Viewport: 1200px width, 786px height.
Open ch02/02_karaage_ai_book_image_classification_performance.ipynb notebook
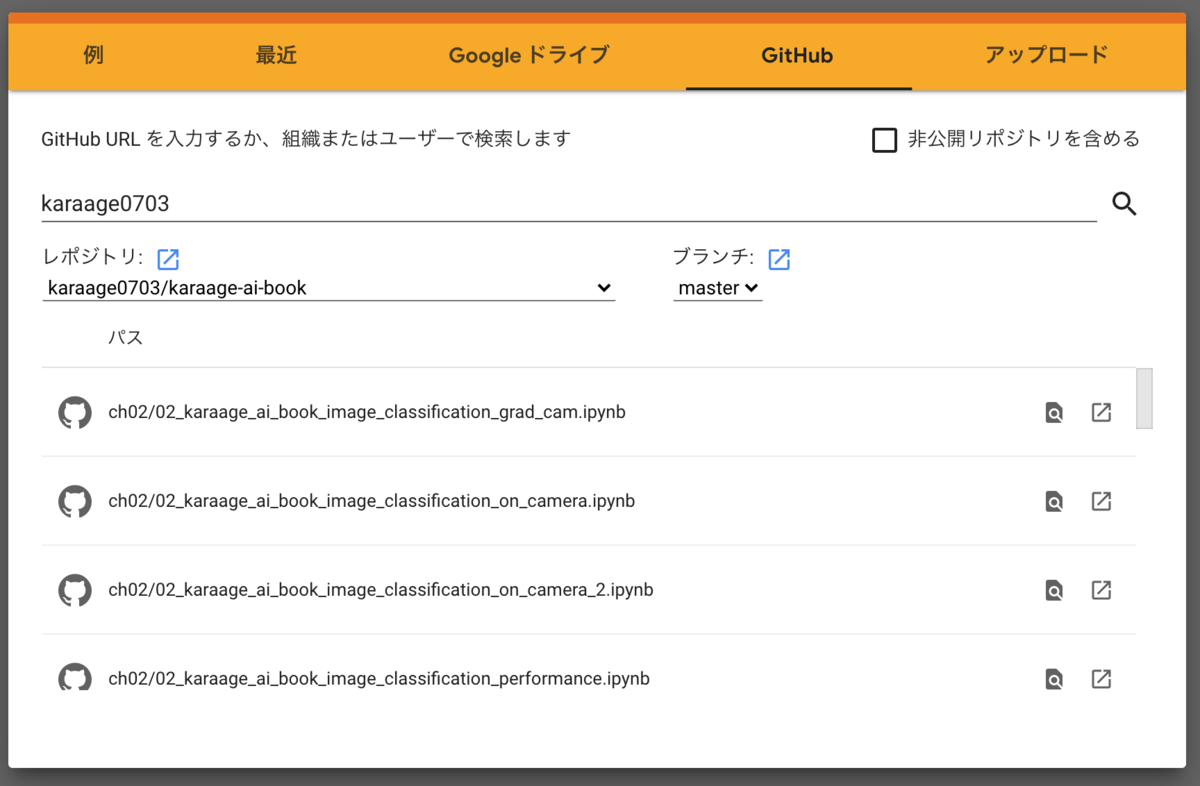(x=379, y=679)
